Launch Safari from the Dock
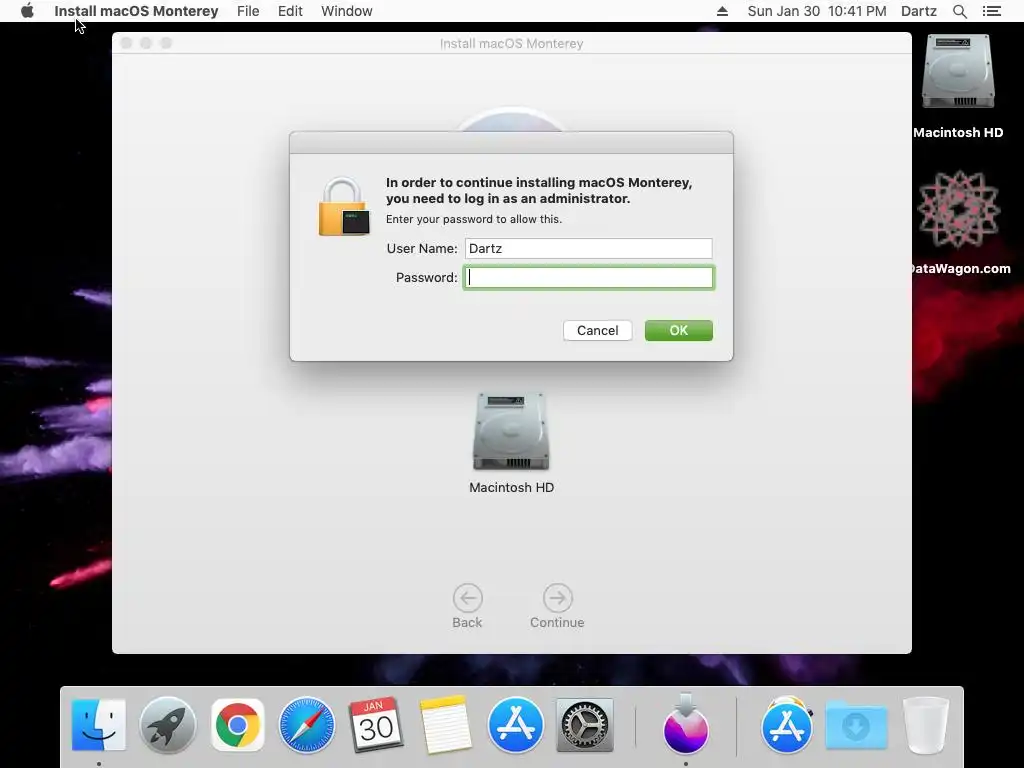This screenshot has width=1024, height=768. (x=306, y=725)
